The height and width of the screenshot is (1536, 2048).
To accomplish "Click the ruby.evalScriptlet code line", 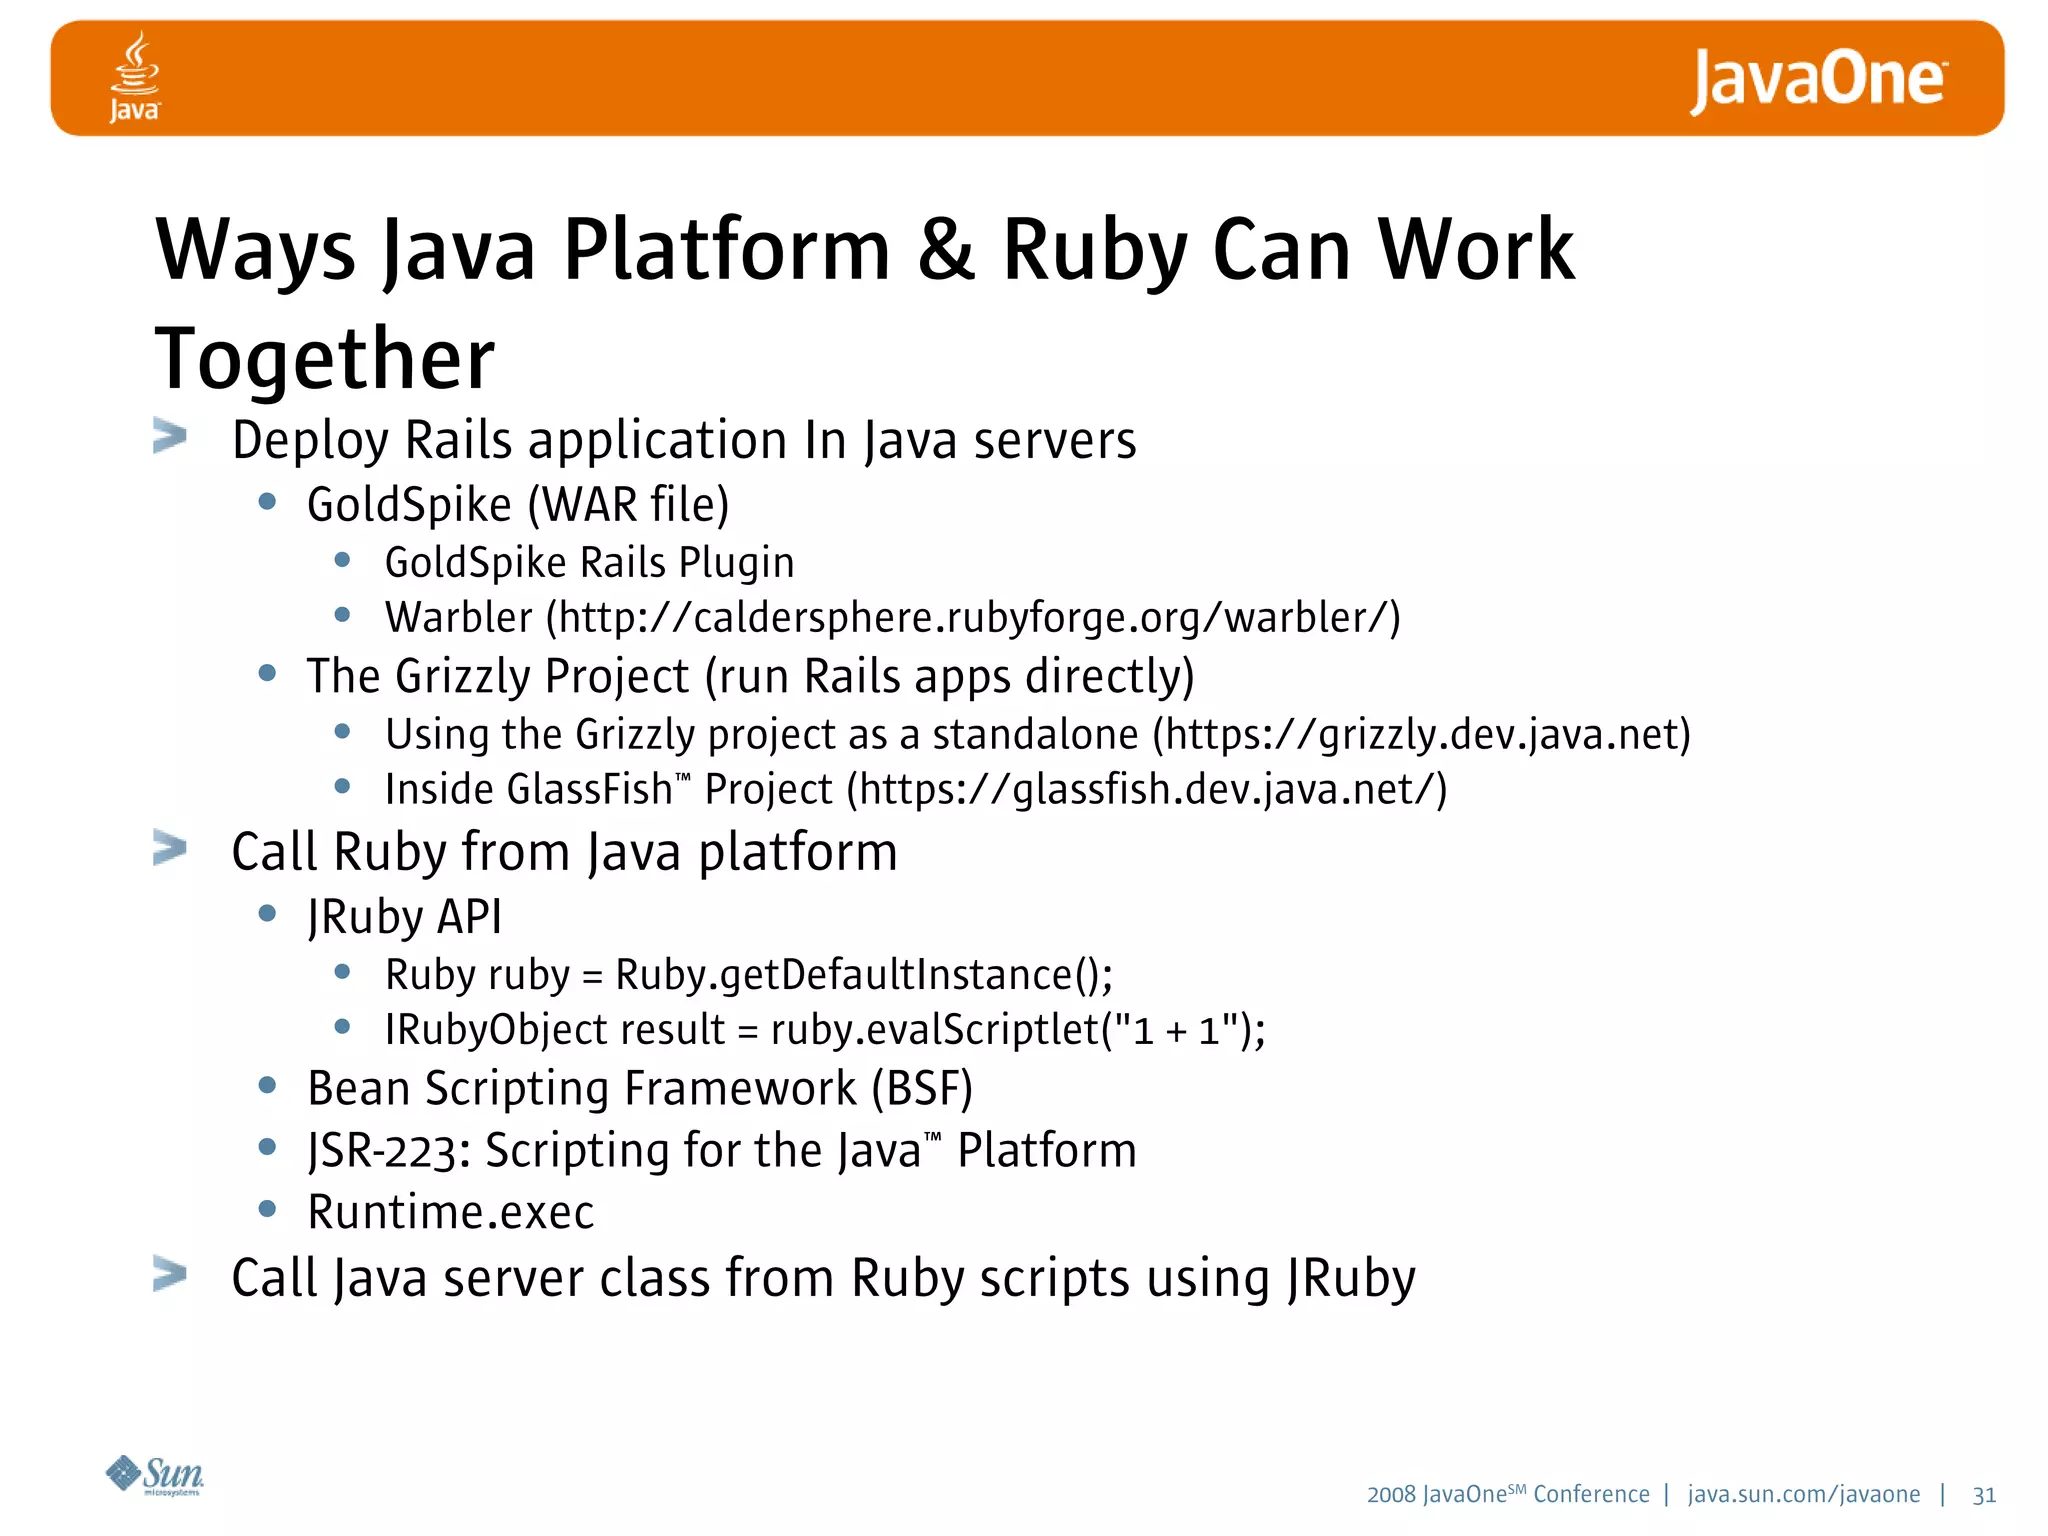I will pyautogui.click(x=825, y=1030).
